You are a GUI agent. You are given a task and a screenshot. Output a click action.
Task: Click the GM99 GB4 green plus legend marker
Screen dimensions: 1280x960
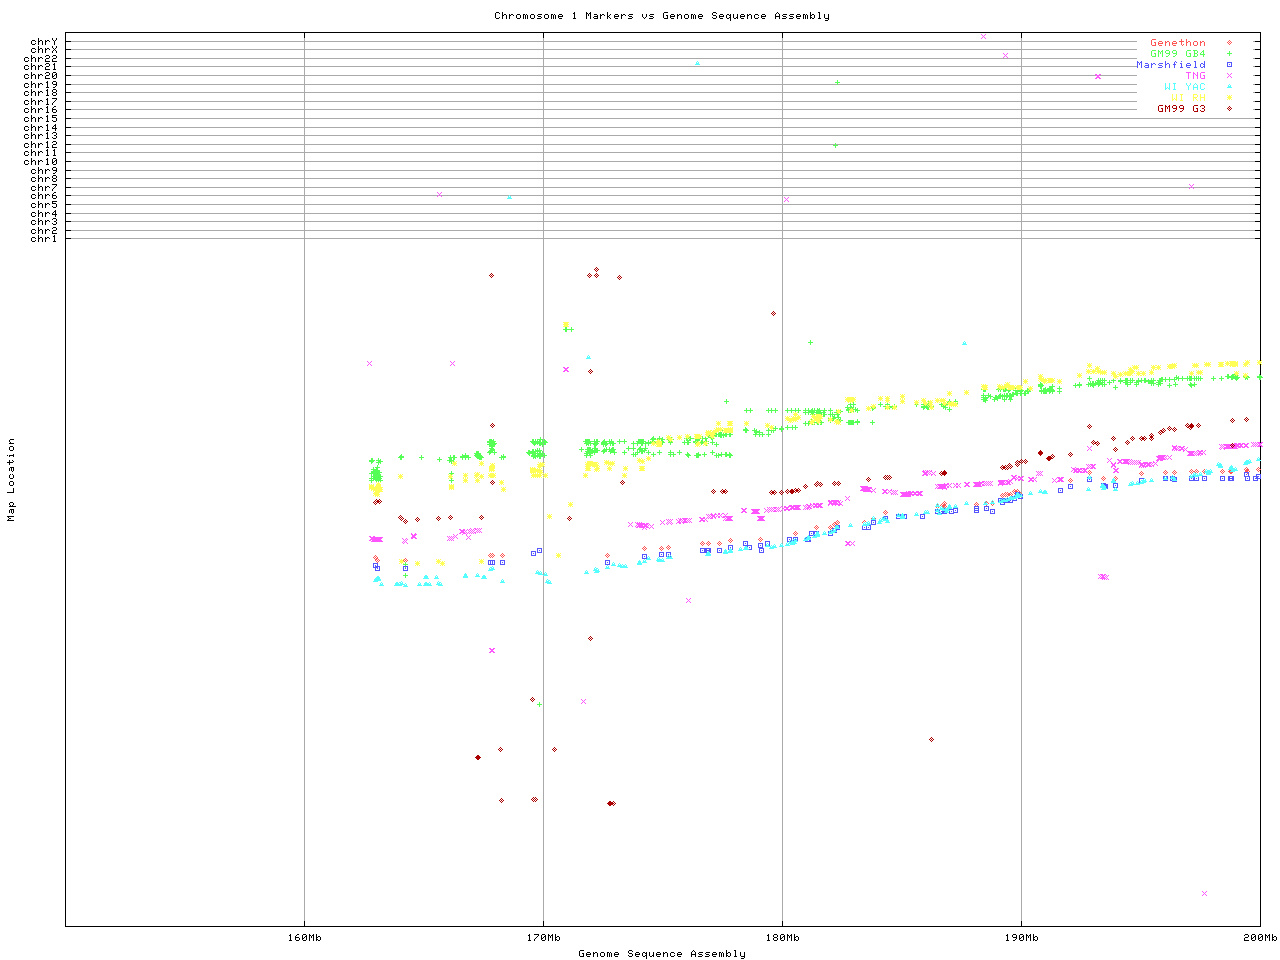coord(1229,54)
